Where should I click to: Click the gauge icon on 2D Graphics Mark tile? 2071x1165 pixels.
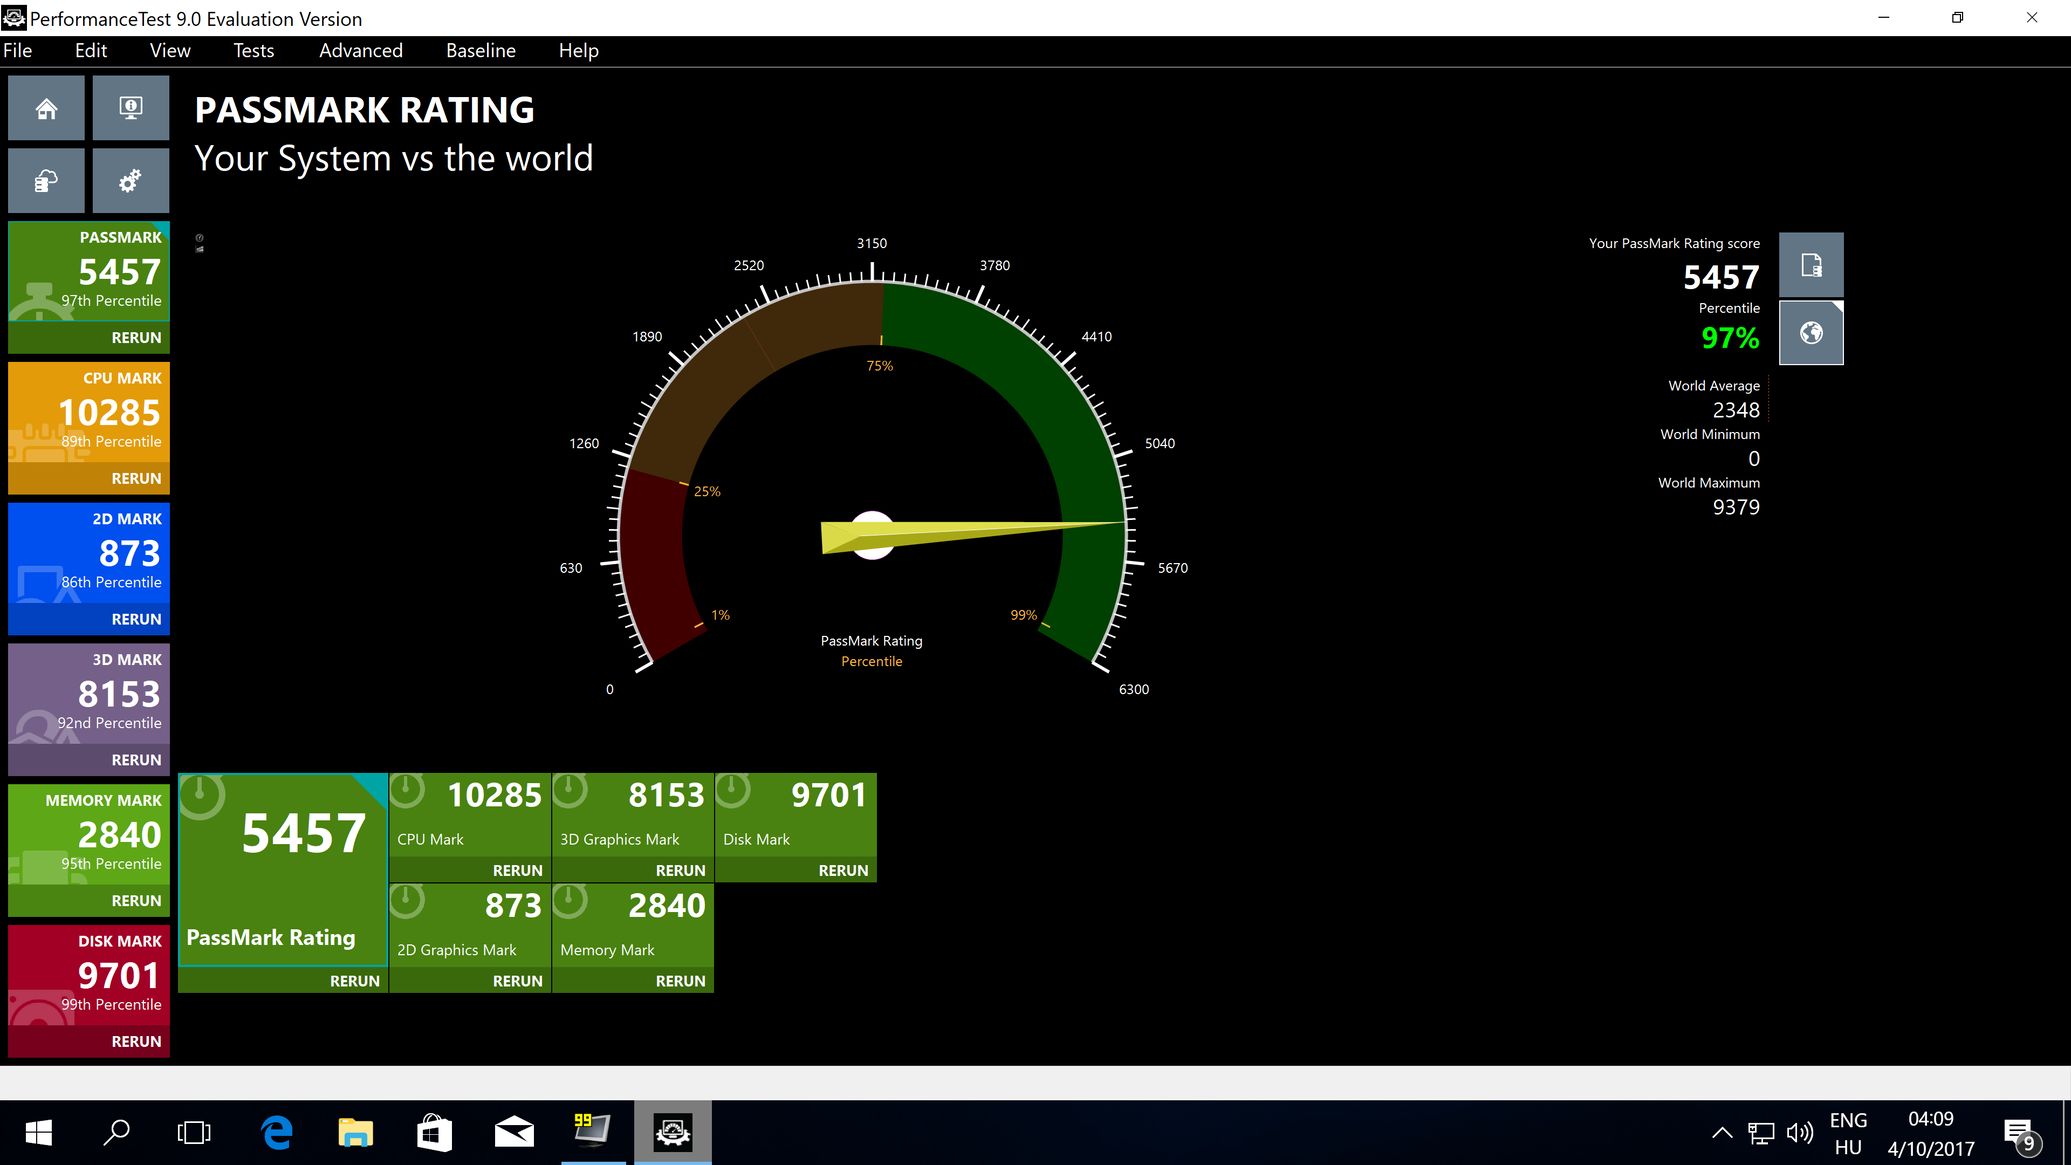[408, 902]
